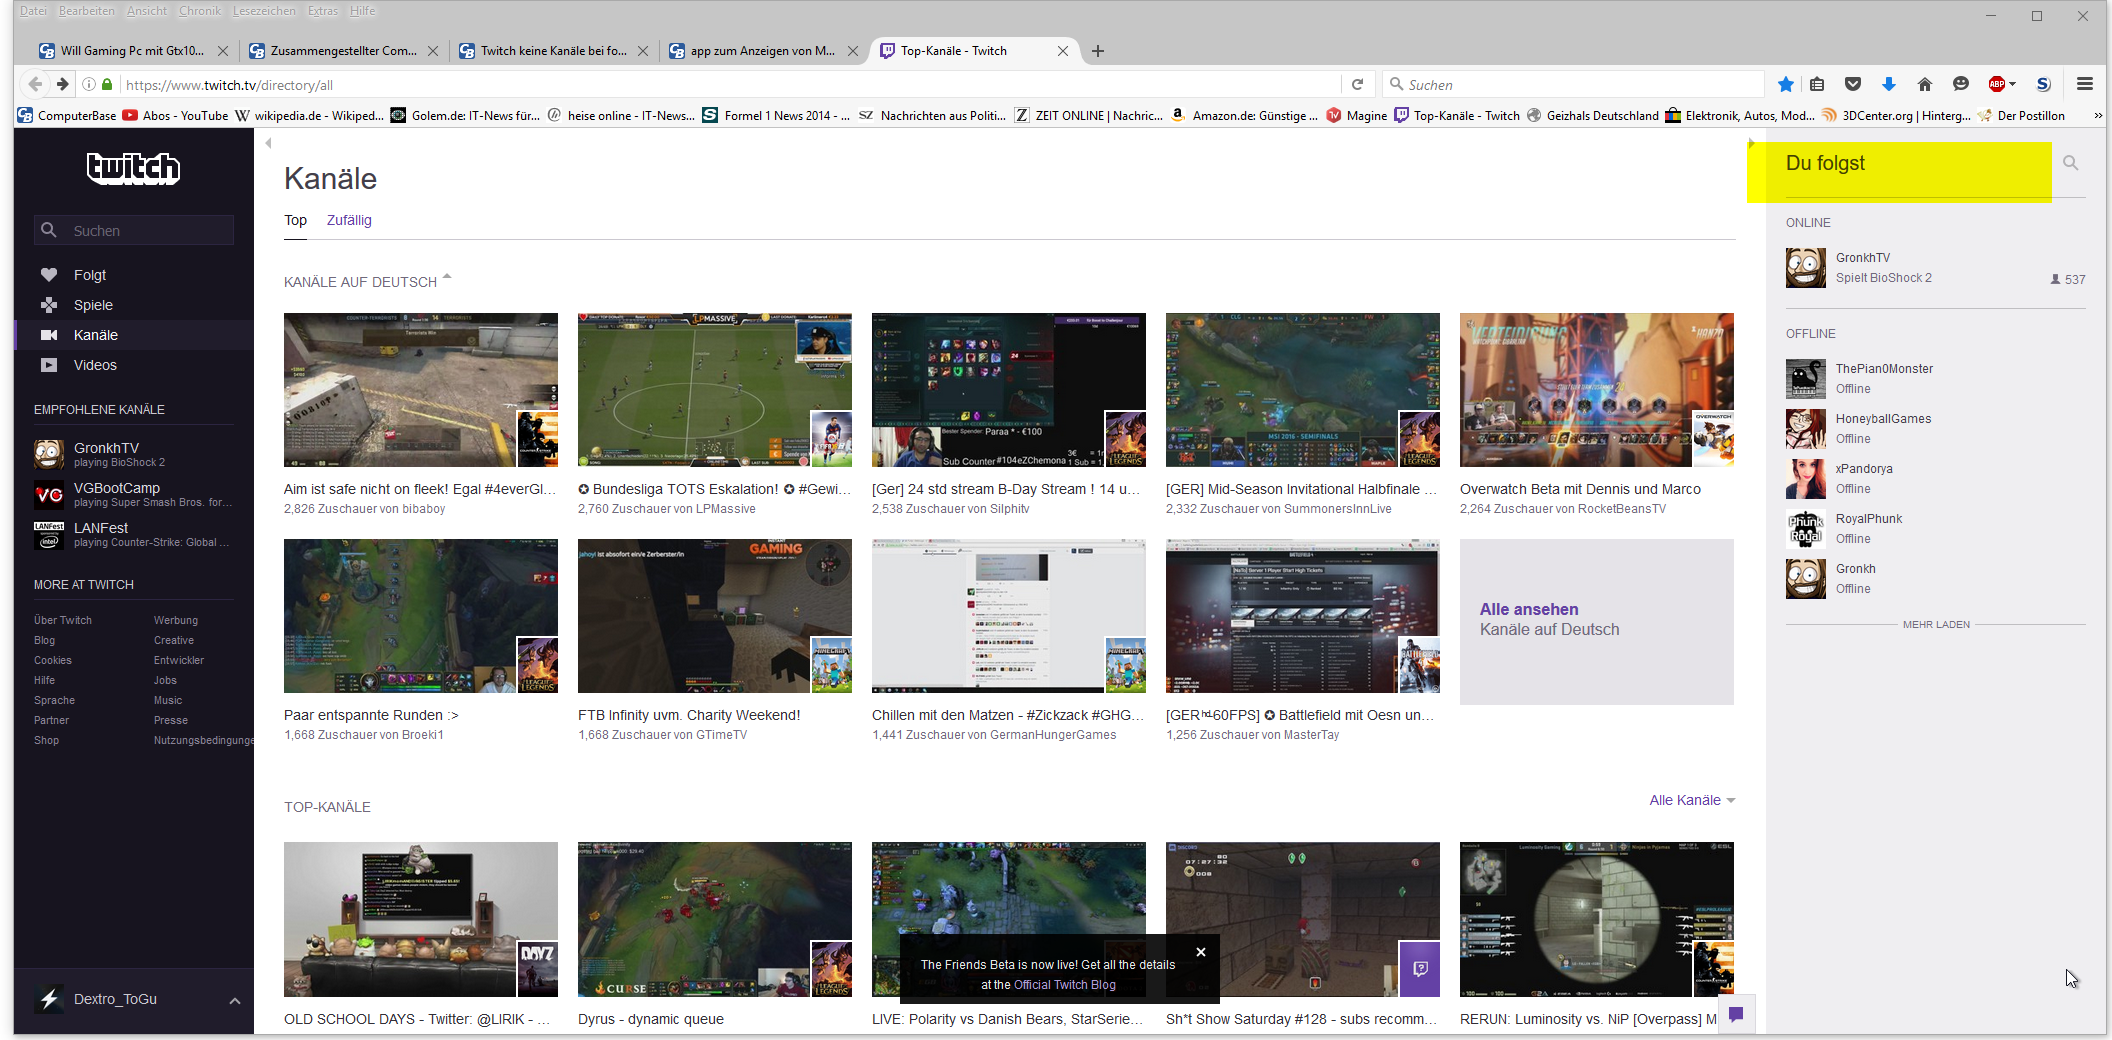Open the Official Twitch Blog link
Viewport: 2112px width, 1040px height.
(1065, 985)
